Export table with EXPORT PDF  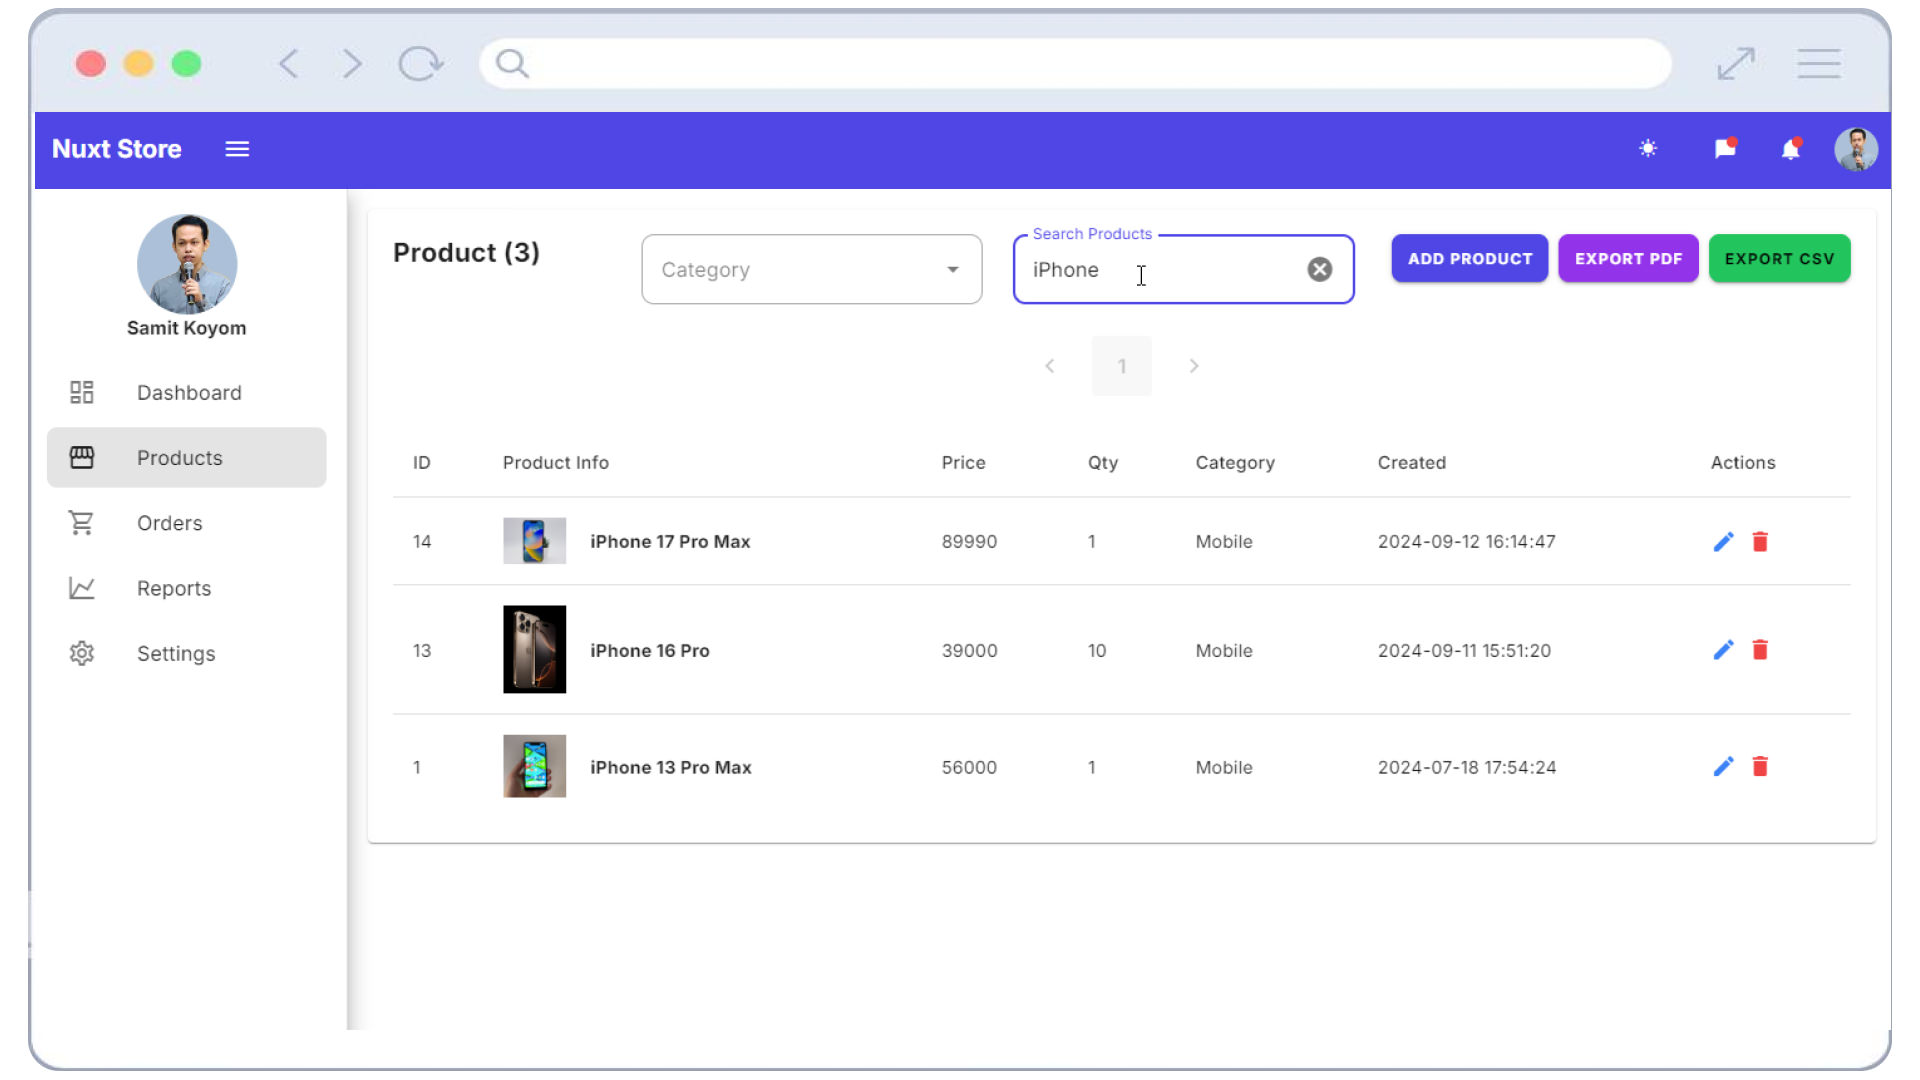(1628, 258)
